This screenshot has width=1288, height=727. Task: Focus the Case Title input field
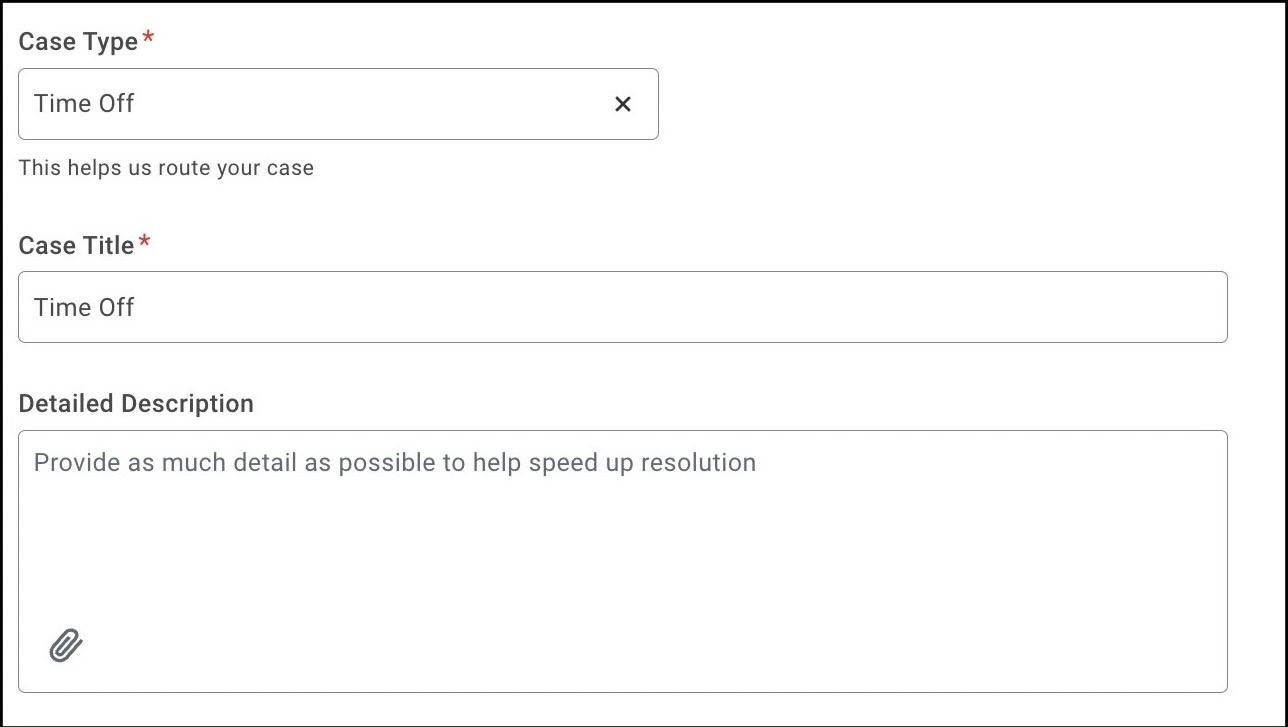622,307
